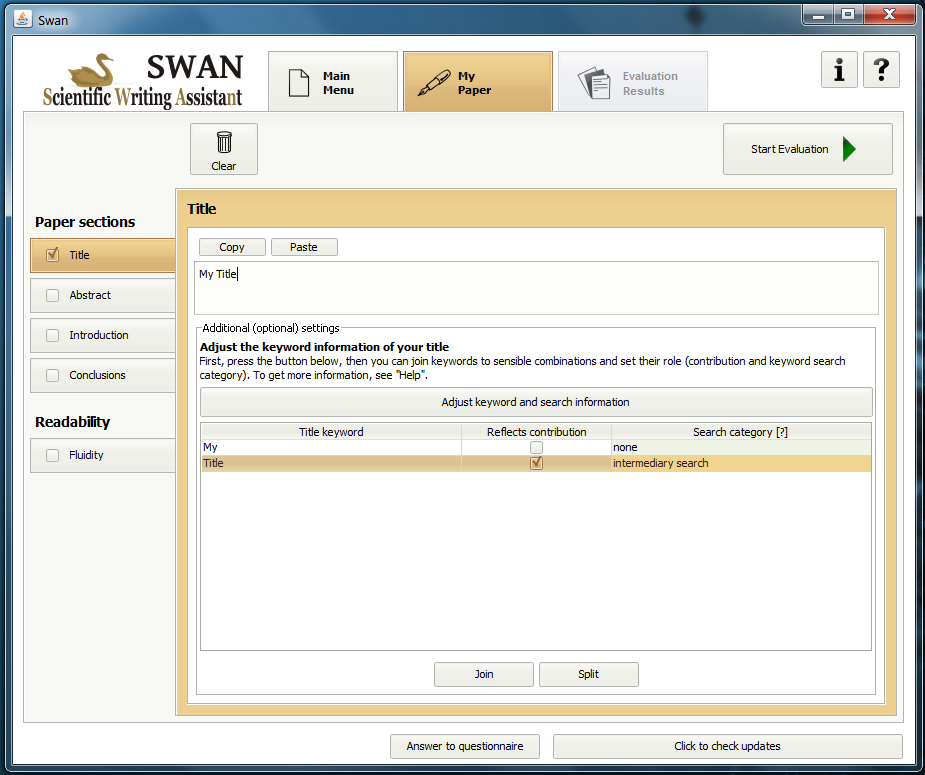This screenshot has height=775, width=925.
Task: Select the 'My' keyword cell
Action: (x=331, y=447)
